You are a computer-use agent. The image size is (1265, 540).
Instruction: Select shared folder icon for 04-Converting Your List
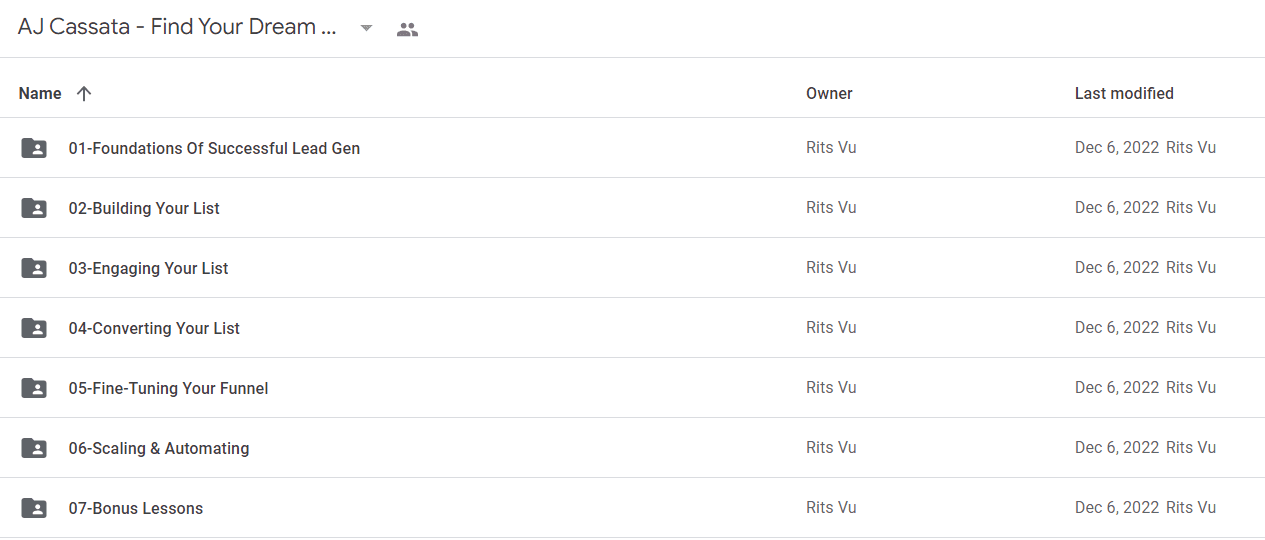click(x=34, y=328)
